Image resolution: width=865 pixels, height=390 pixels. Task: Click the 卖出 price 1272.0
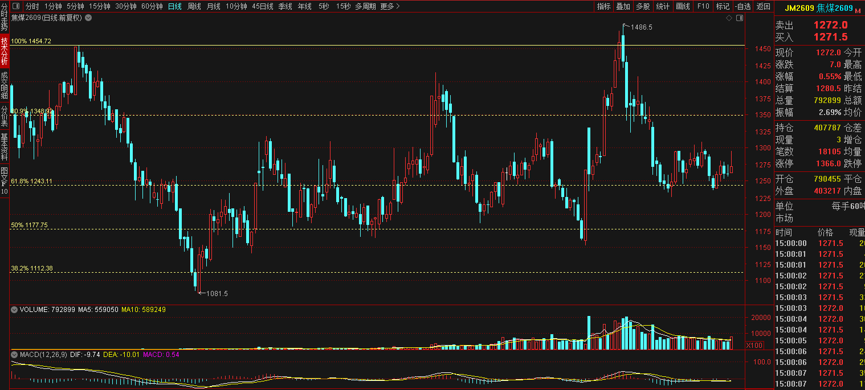coord(831,25)
